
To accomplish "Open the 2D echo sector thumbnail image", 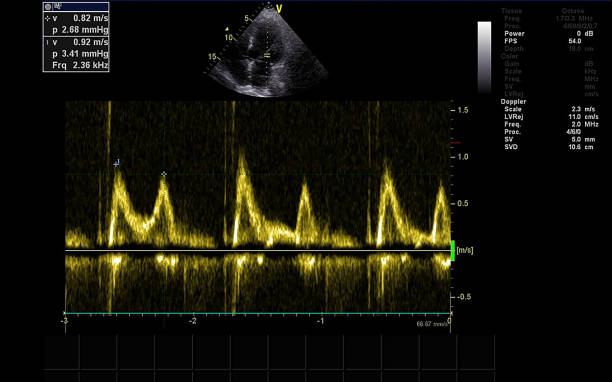I will point(267,51).
